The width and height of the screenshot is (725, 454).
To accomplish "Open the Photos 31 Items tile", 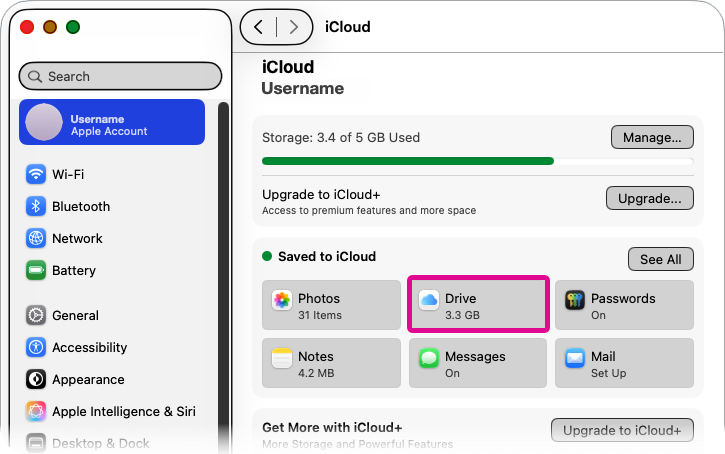I will point(331,305).
